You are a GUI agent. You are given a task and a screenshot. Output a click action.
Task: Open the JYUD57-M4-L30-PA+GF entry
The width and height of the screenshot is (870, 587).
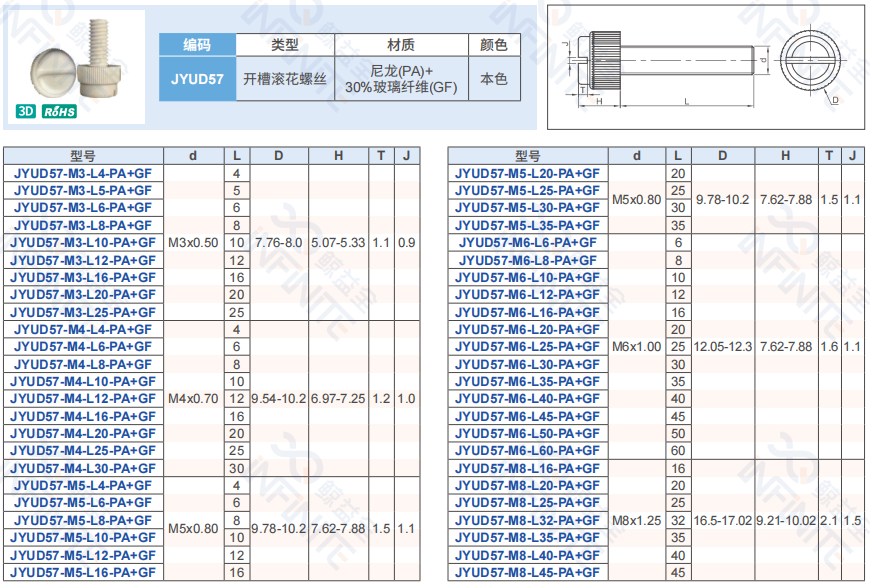83,468
